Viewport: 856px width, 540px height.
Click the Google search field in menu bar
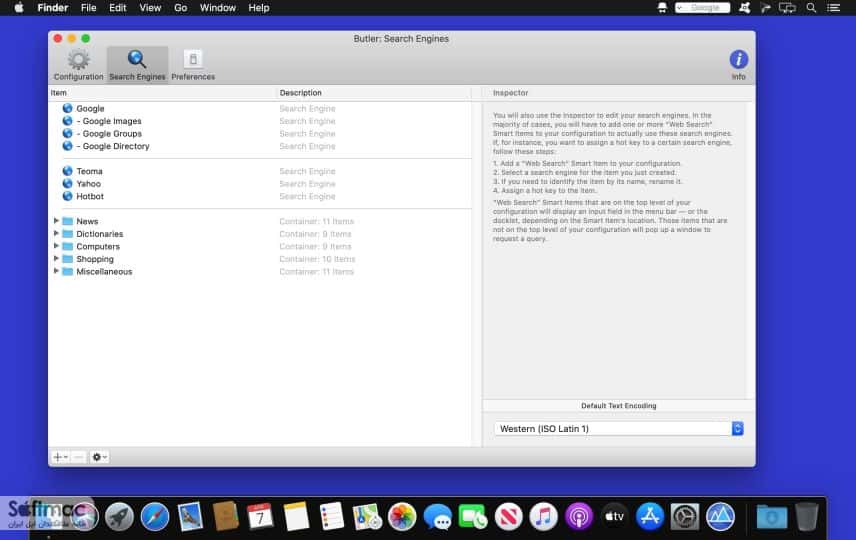point(702,8)
